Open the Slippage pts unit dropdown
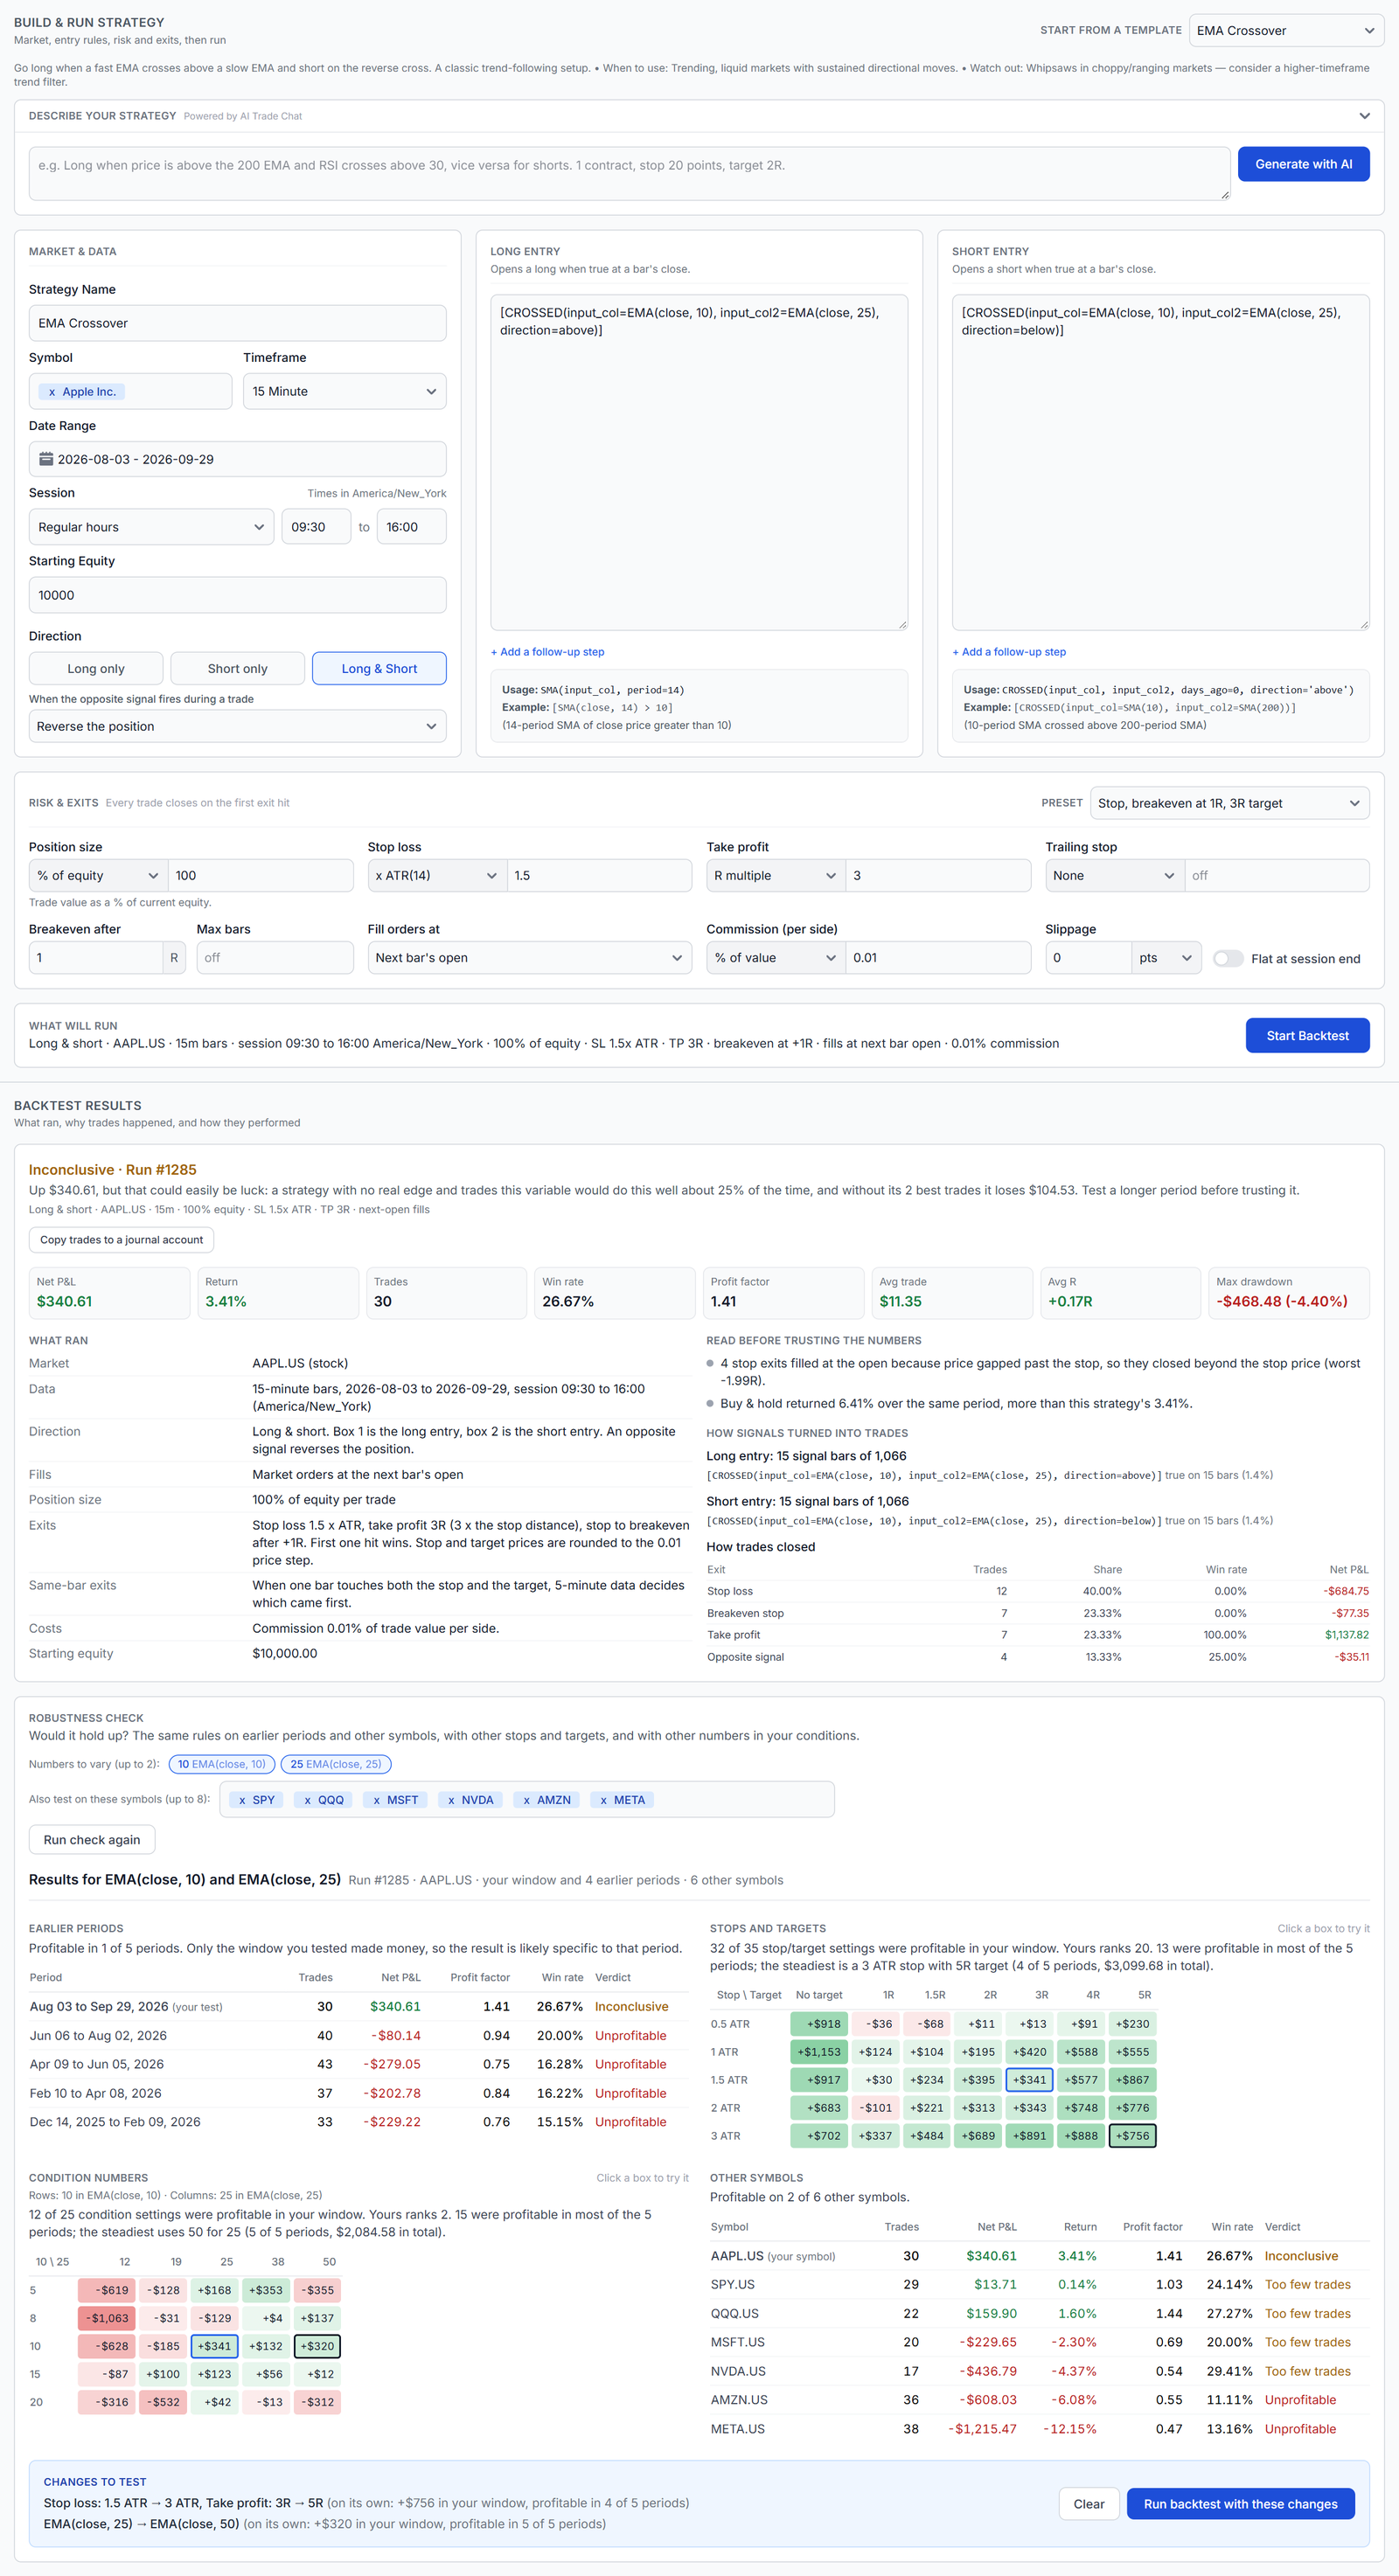Viewport: 1399px width, 2576px height. coord(1166,958)
